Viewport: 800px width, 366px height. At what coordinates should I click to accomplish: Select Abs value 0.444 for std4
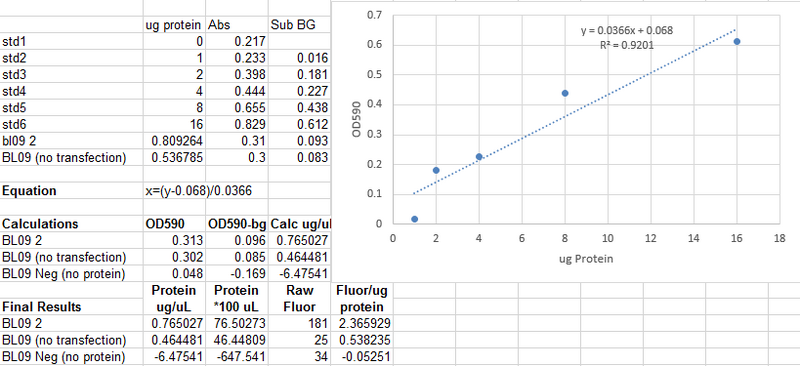click(x=237, y=91)
